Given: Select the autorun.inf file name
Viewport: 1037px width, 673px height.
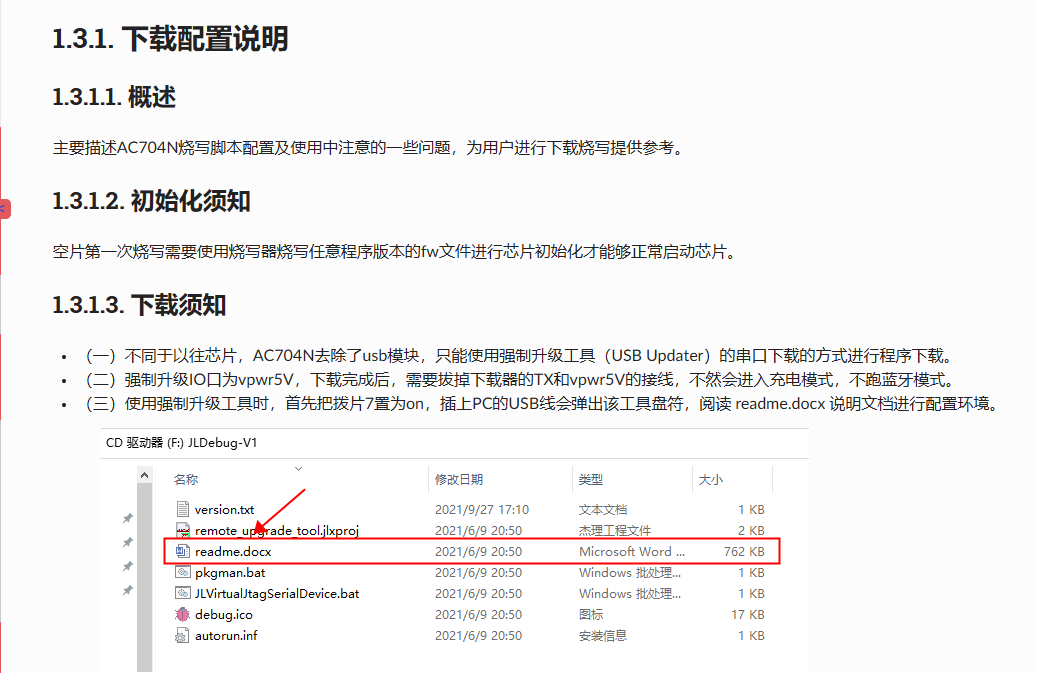Looking at the screenshot, I should pos(226,636).
